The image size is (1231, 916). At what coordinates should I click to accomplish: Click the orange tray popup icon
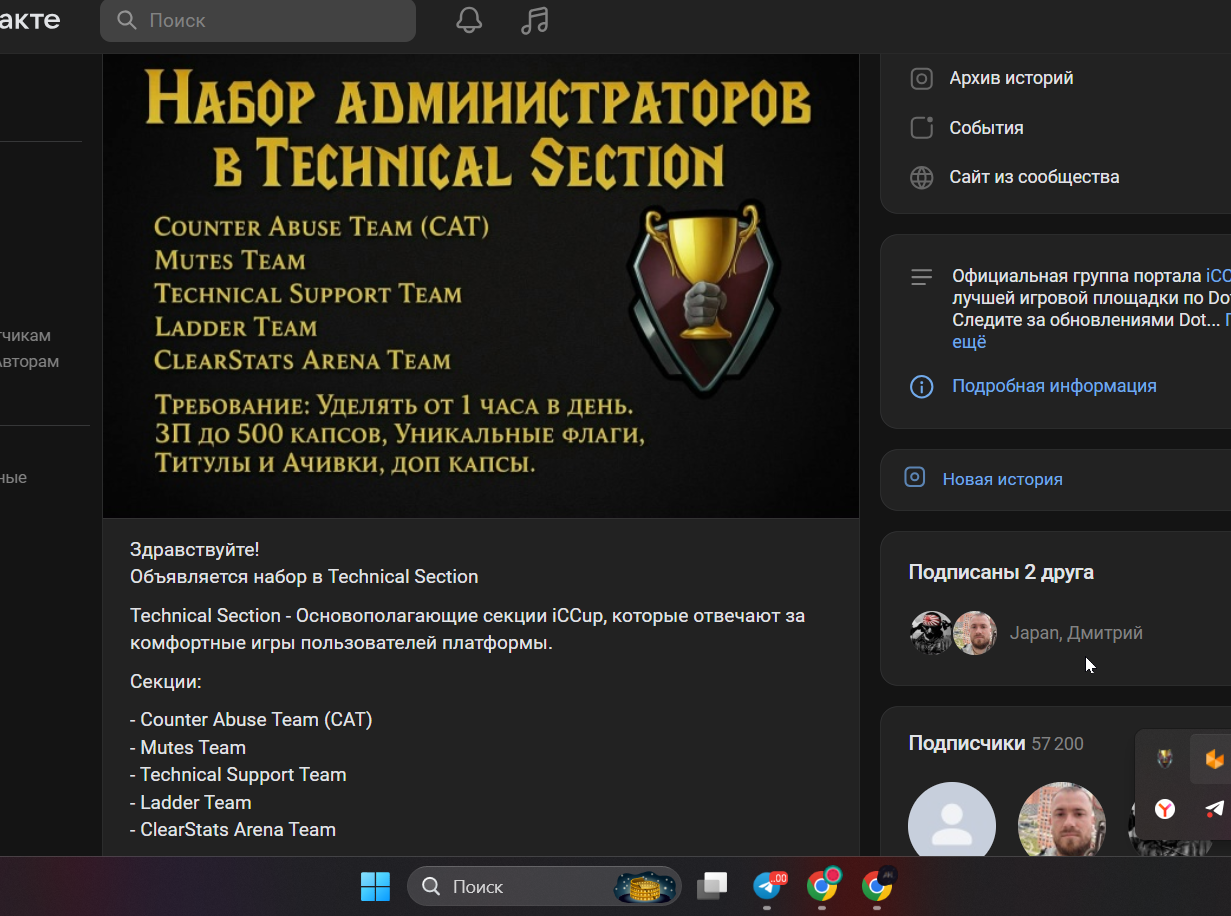pos(1214,760)
